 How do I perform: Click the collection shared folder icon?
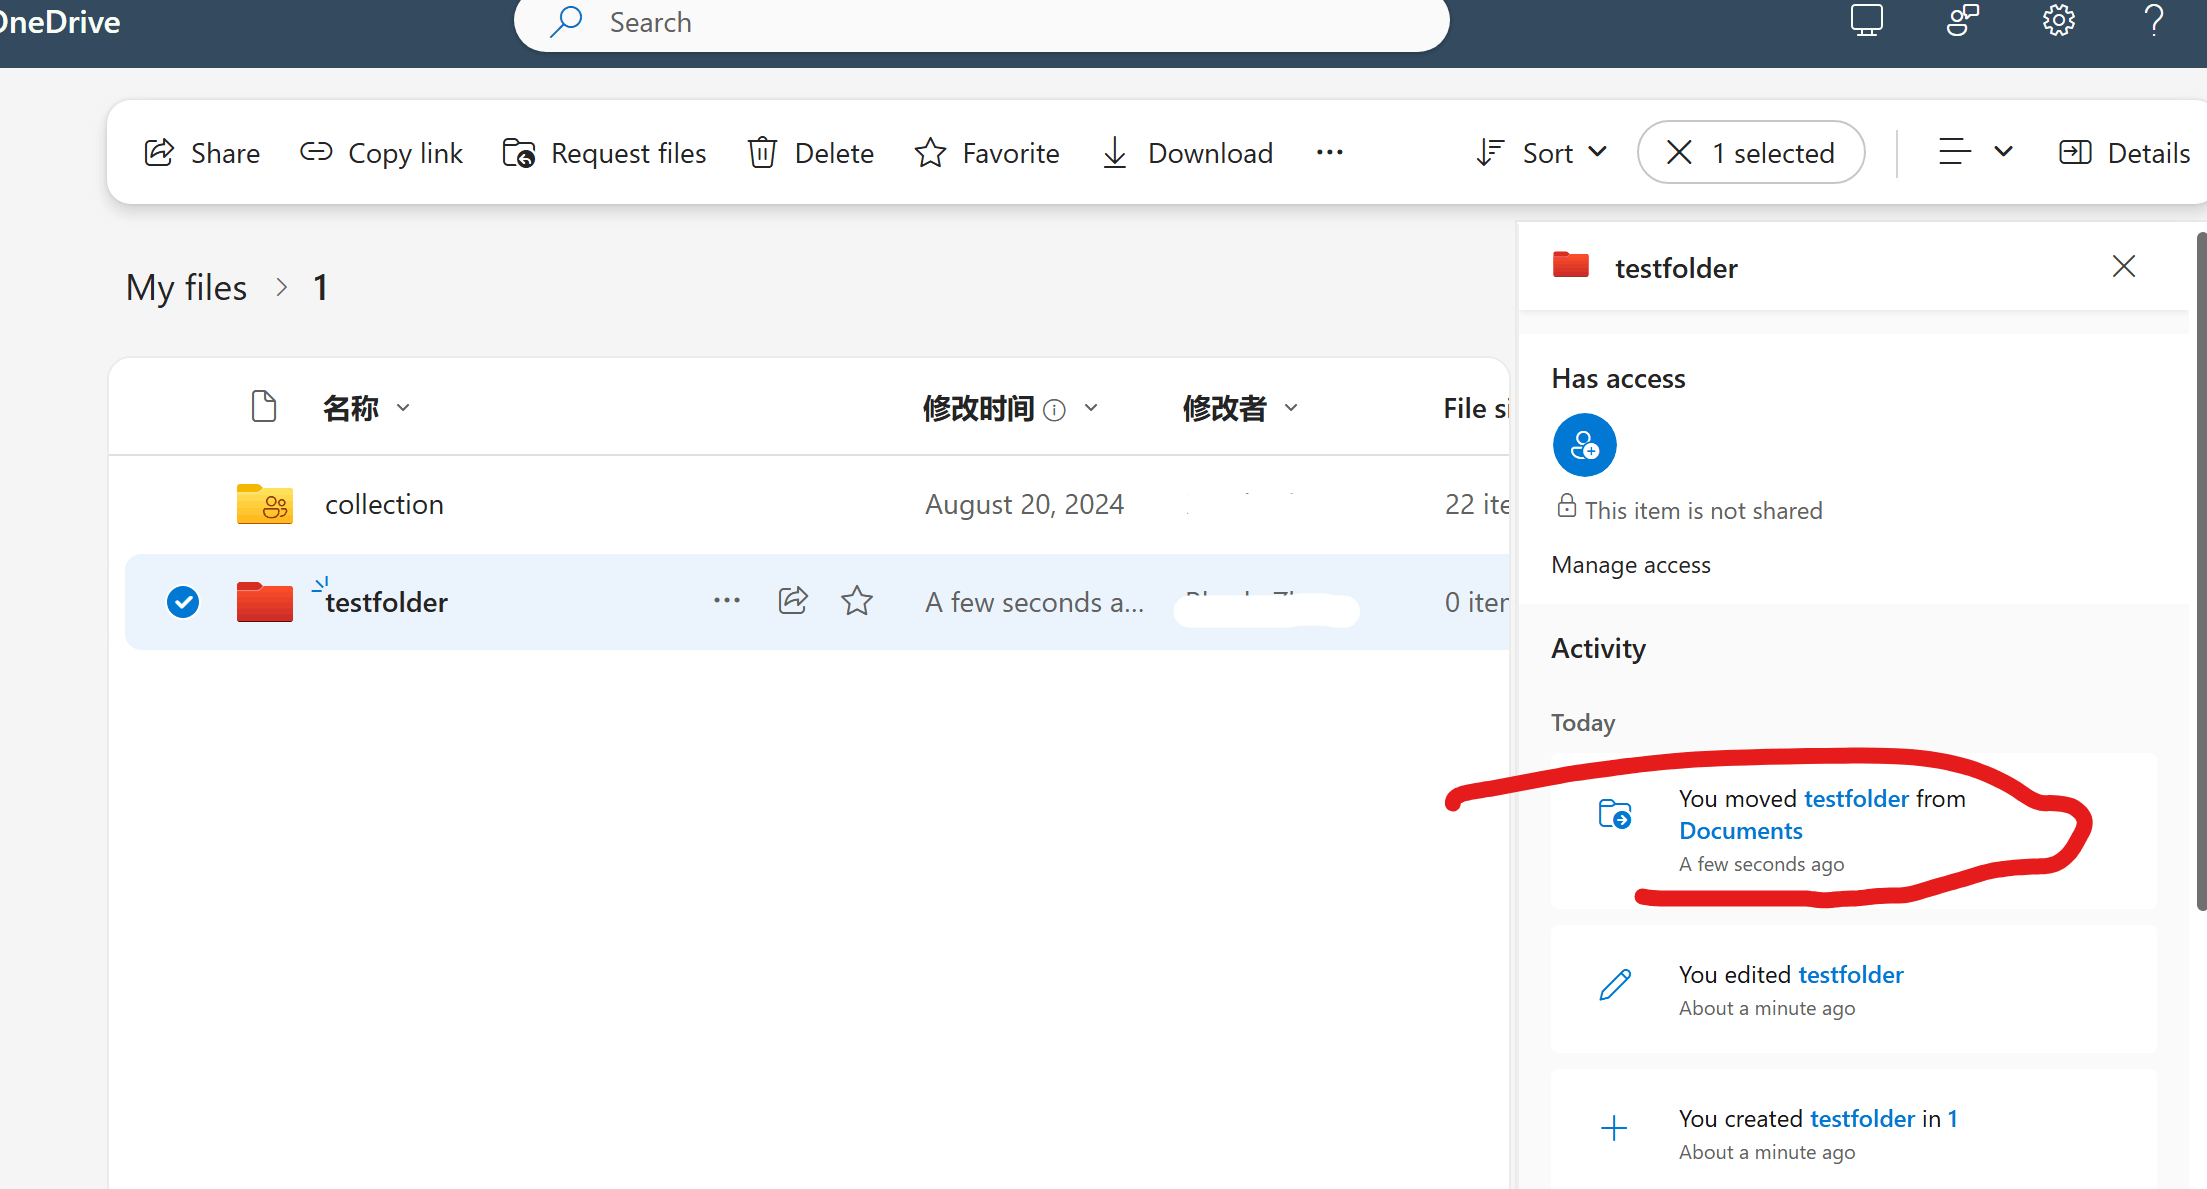[x=264, y=504]
